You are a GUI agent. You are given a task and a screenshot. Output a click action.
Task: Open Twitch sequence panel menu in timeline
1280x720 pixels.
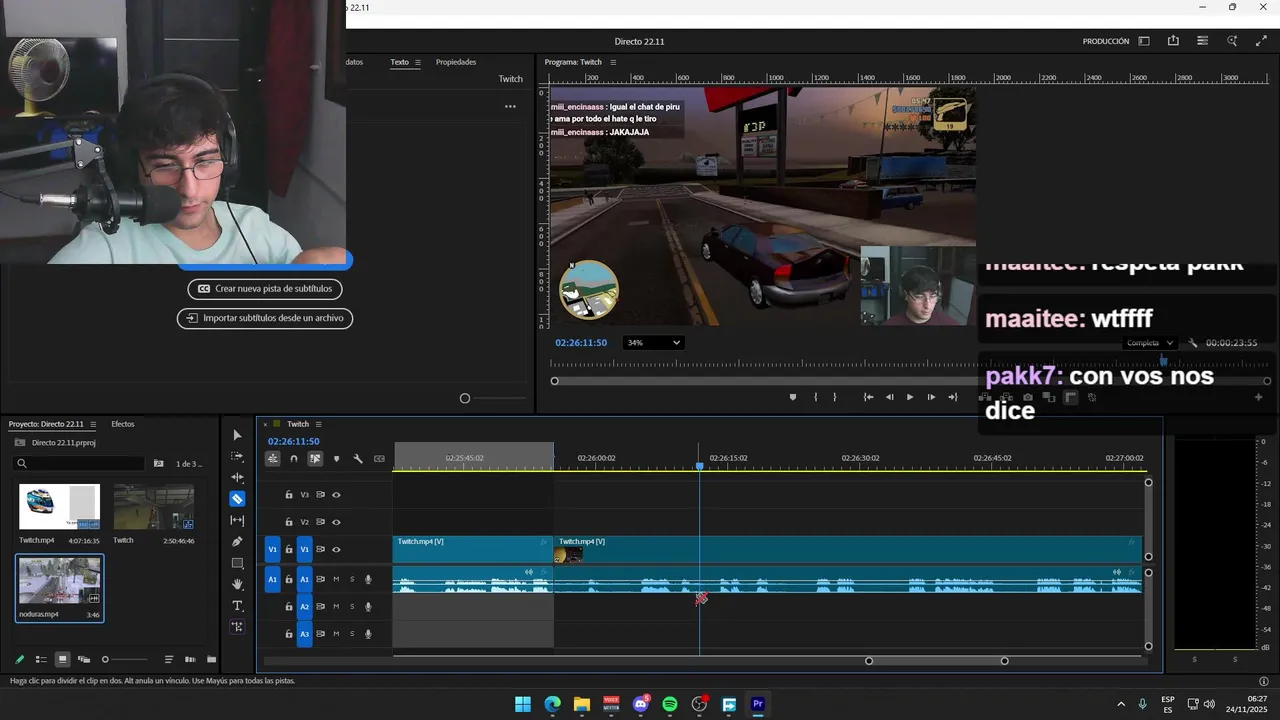tap(318, 424)
